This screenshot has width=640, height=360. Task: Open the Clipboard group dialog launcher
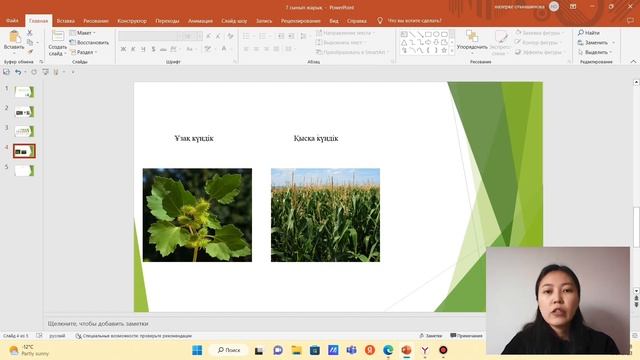coord(41,62)
